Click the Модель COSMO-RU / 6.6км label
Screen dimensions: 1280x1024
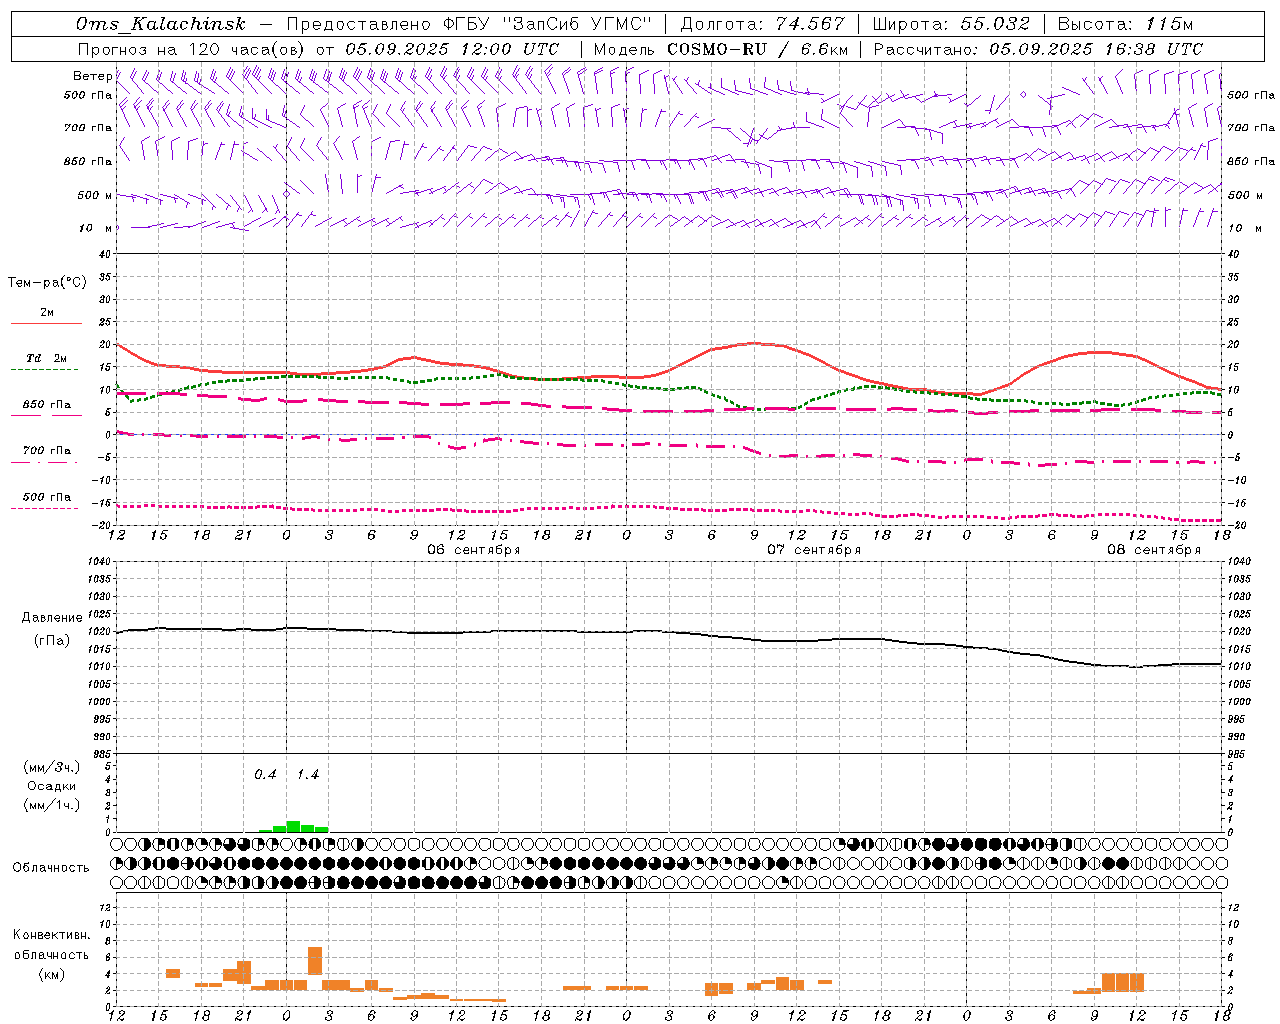pyautogui.click(x=721, y=49)
